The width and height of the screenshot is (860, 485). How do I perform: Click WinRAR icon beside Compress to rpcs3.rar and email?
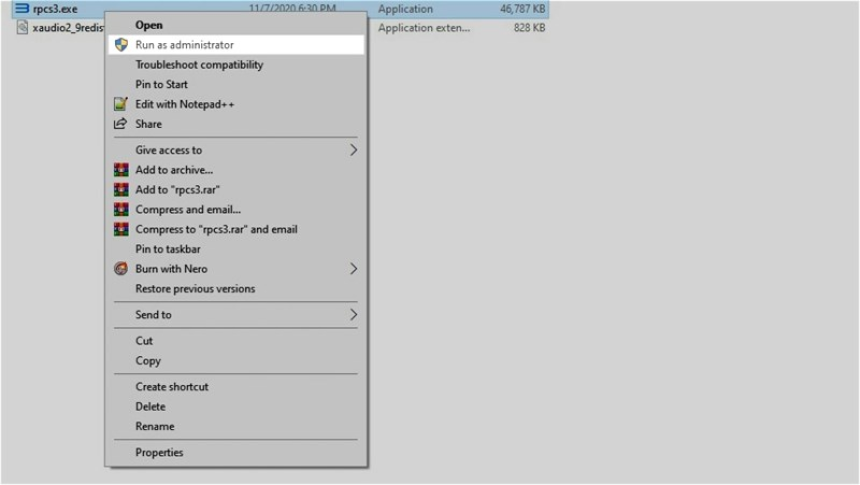(121, 229)
